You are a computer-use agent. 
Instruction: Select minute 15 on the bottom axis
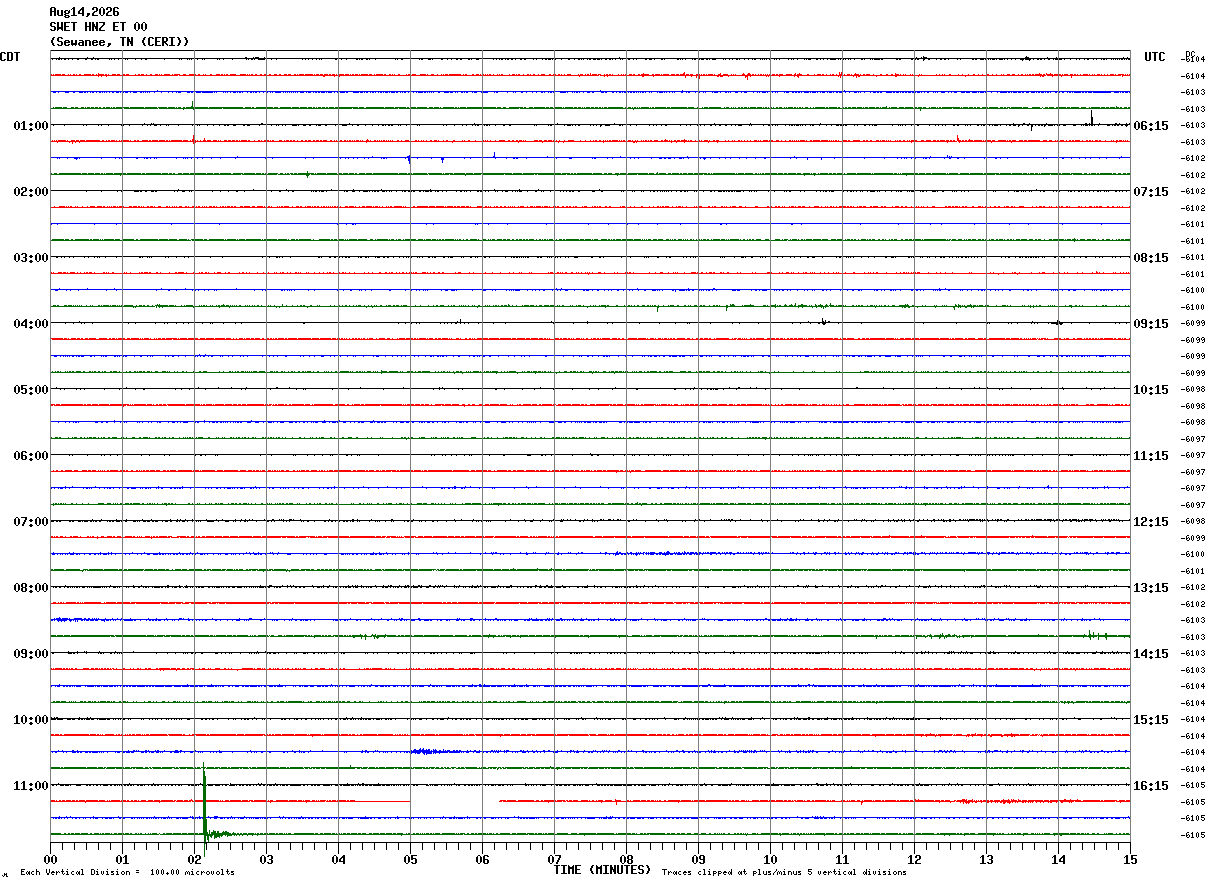(1129, 859)
